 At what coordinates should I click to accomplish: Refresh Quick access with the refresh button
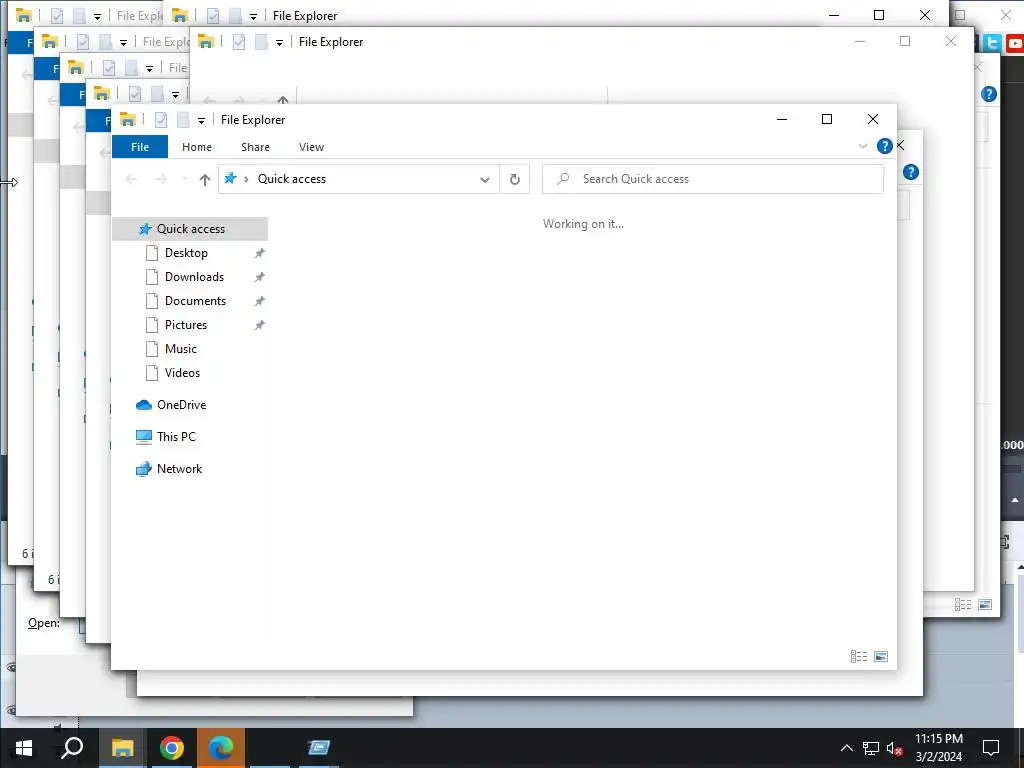pos(515,179)
